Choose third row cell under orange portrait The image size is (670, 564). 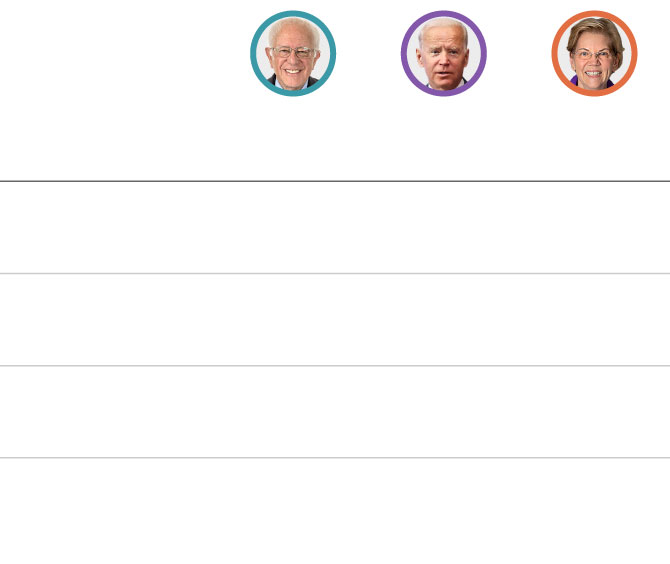594,412
